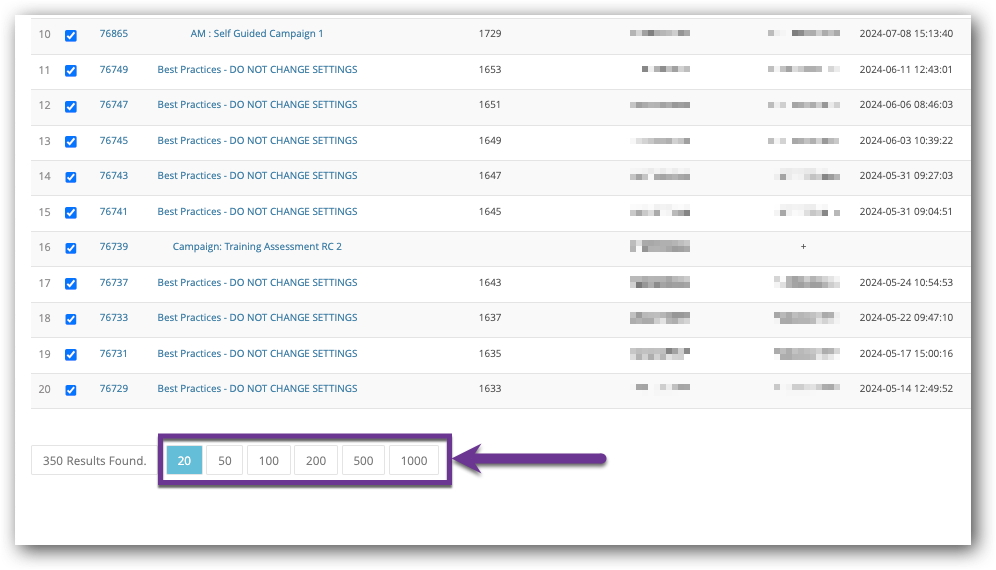The image size is (996, 570).
Task: Select value 1633 in row 20
Action: click(490, 388)
